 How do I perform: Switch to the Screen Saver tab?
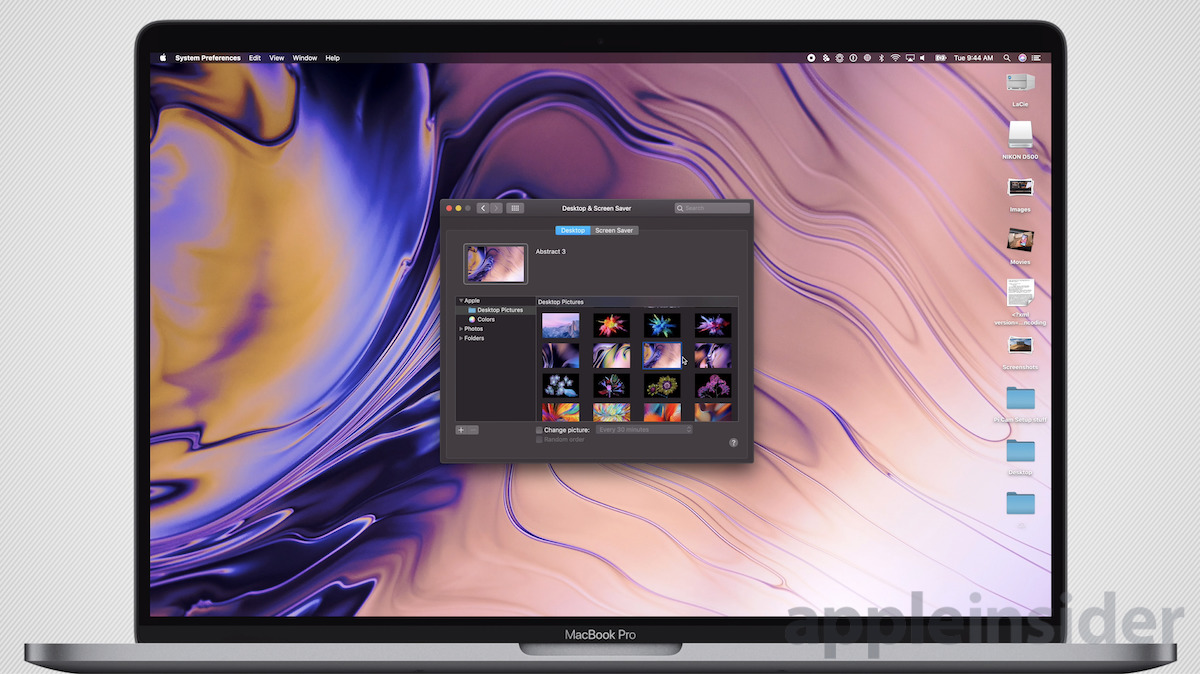coord(614,230)
